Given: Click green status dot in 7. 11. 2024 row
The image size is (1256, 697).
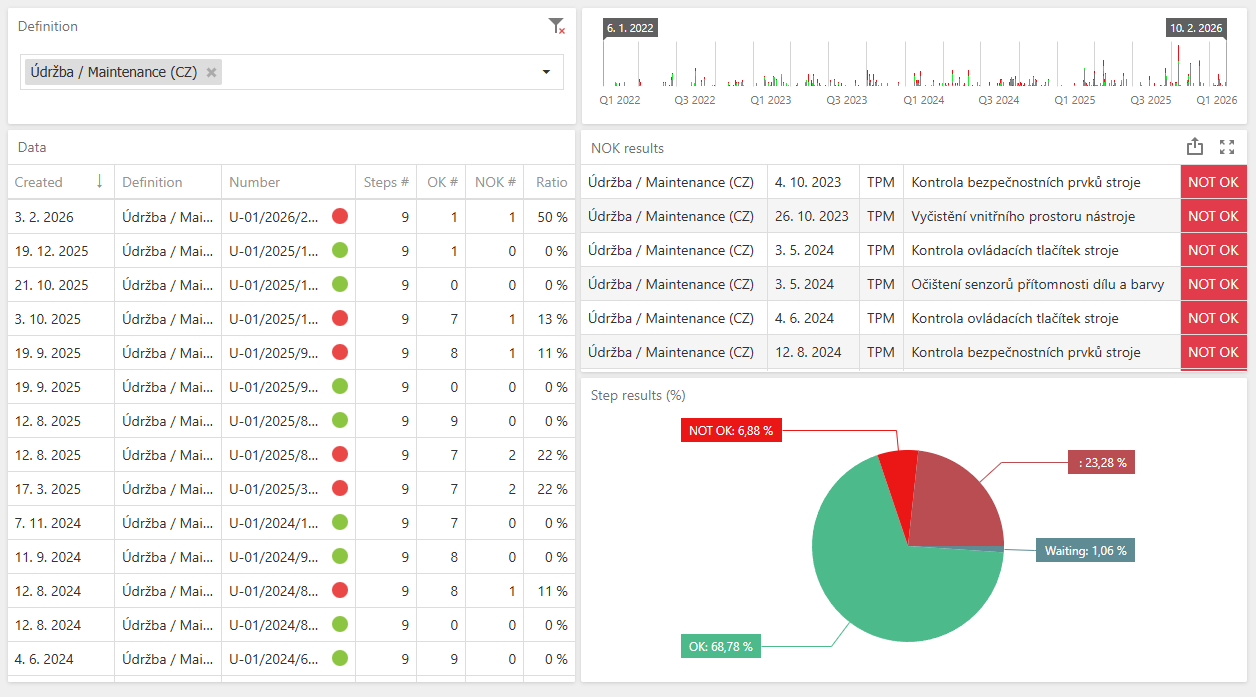Looking at the screenshot, I should click(340, 522).
